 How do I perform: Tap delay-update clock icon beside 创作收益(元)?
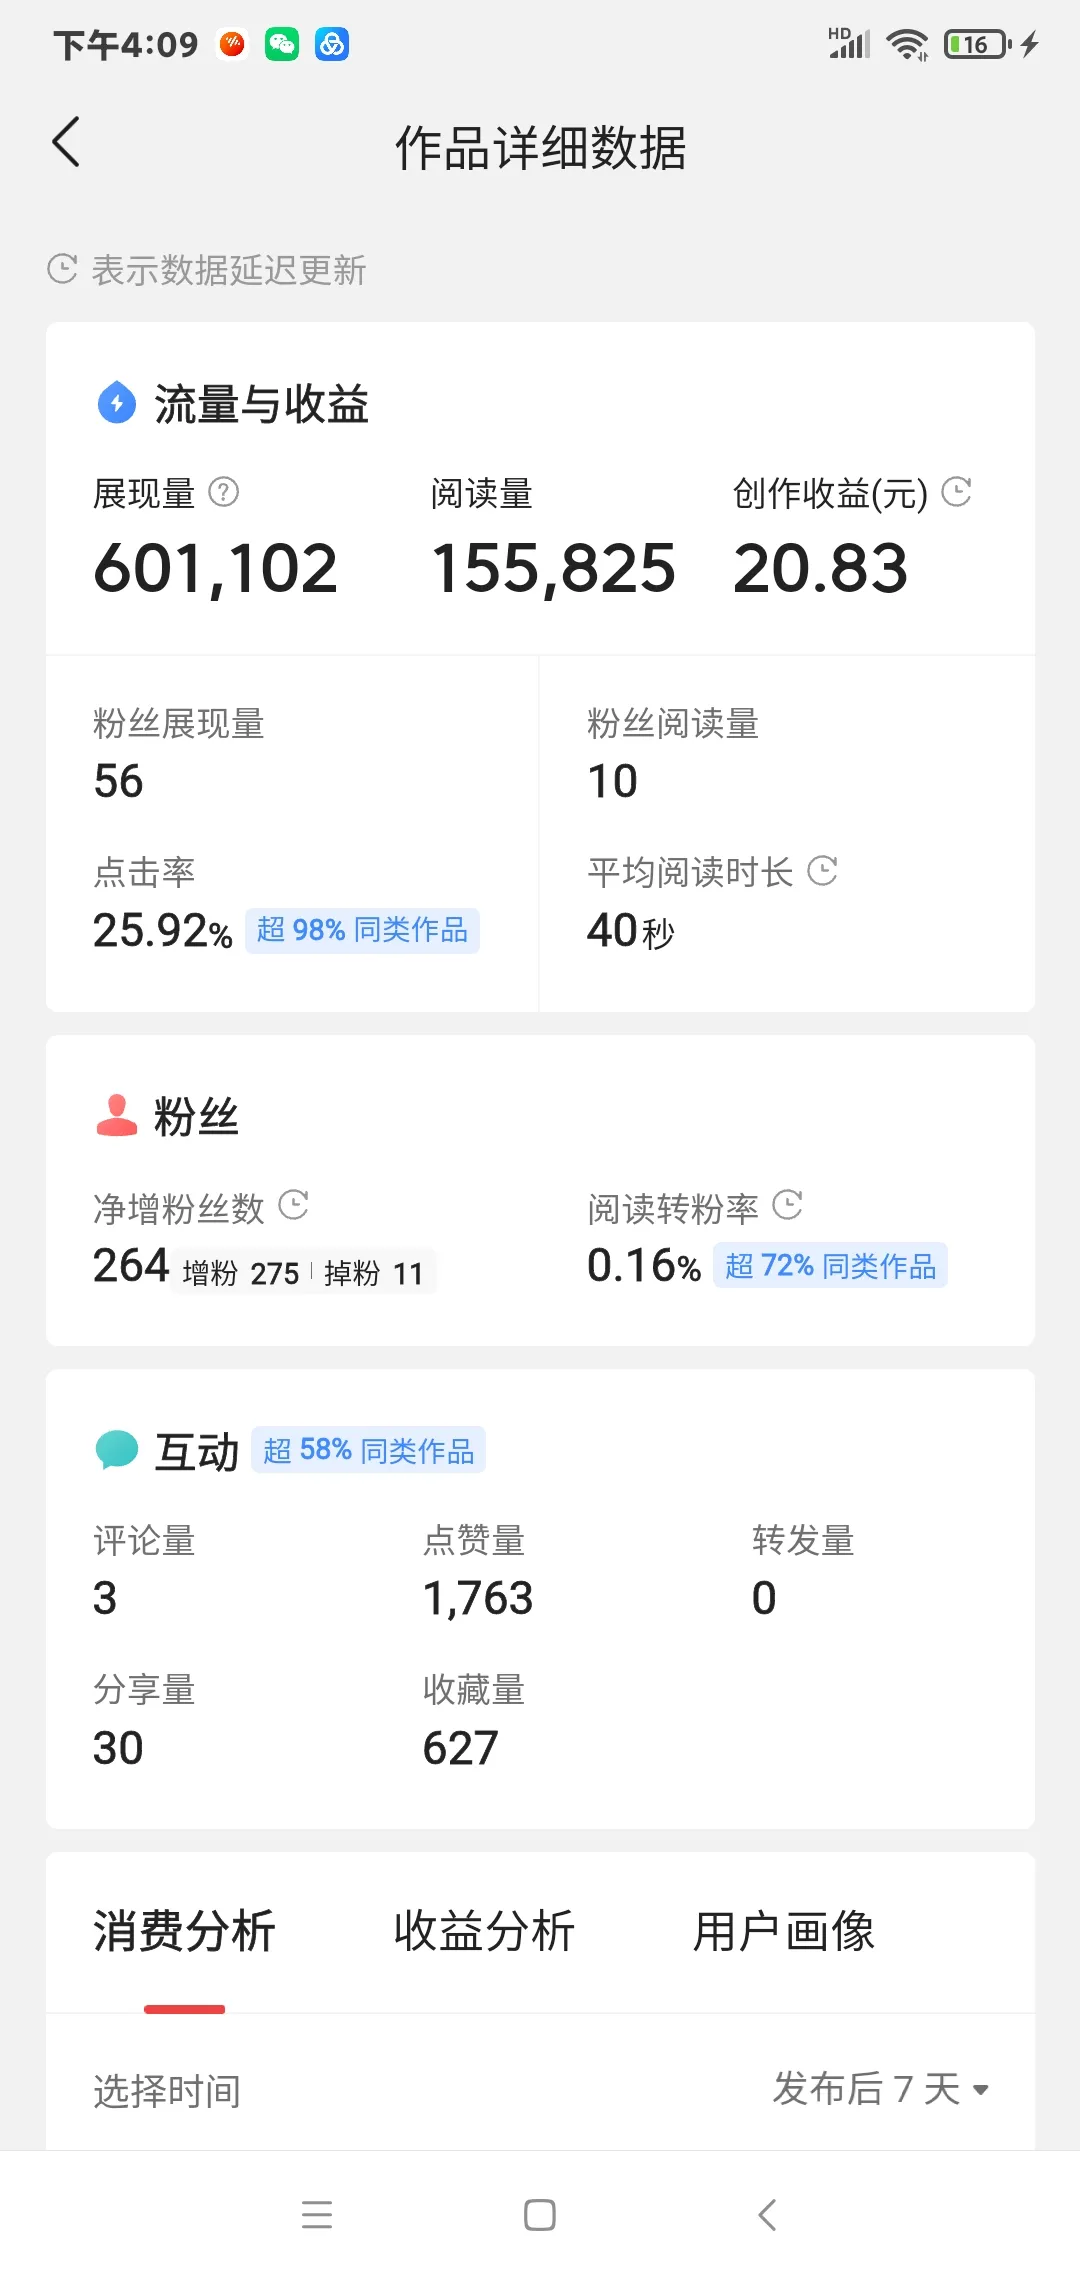pyautogui.click(x=957, y=491)
